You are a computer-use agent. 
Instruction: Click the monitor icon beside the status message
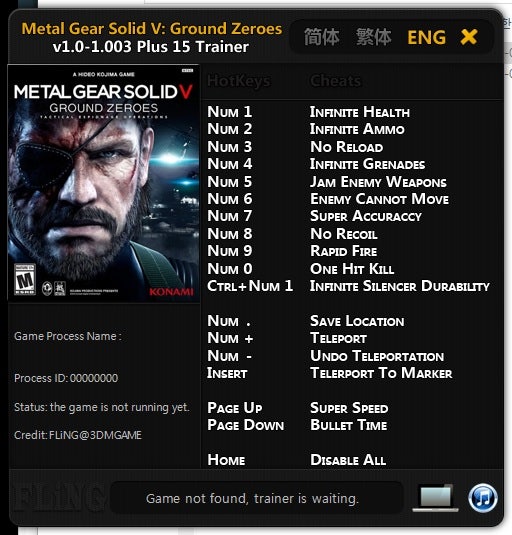click(436, 498)
